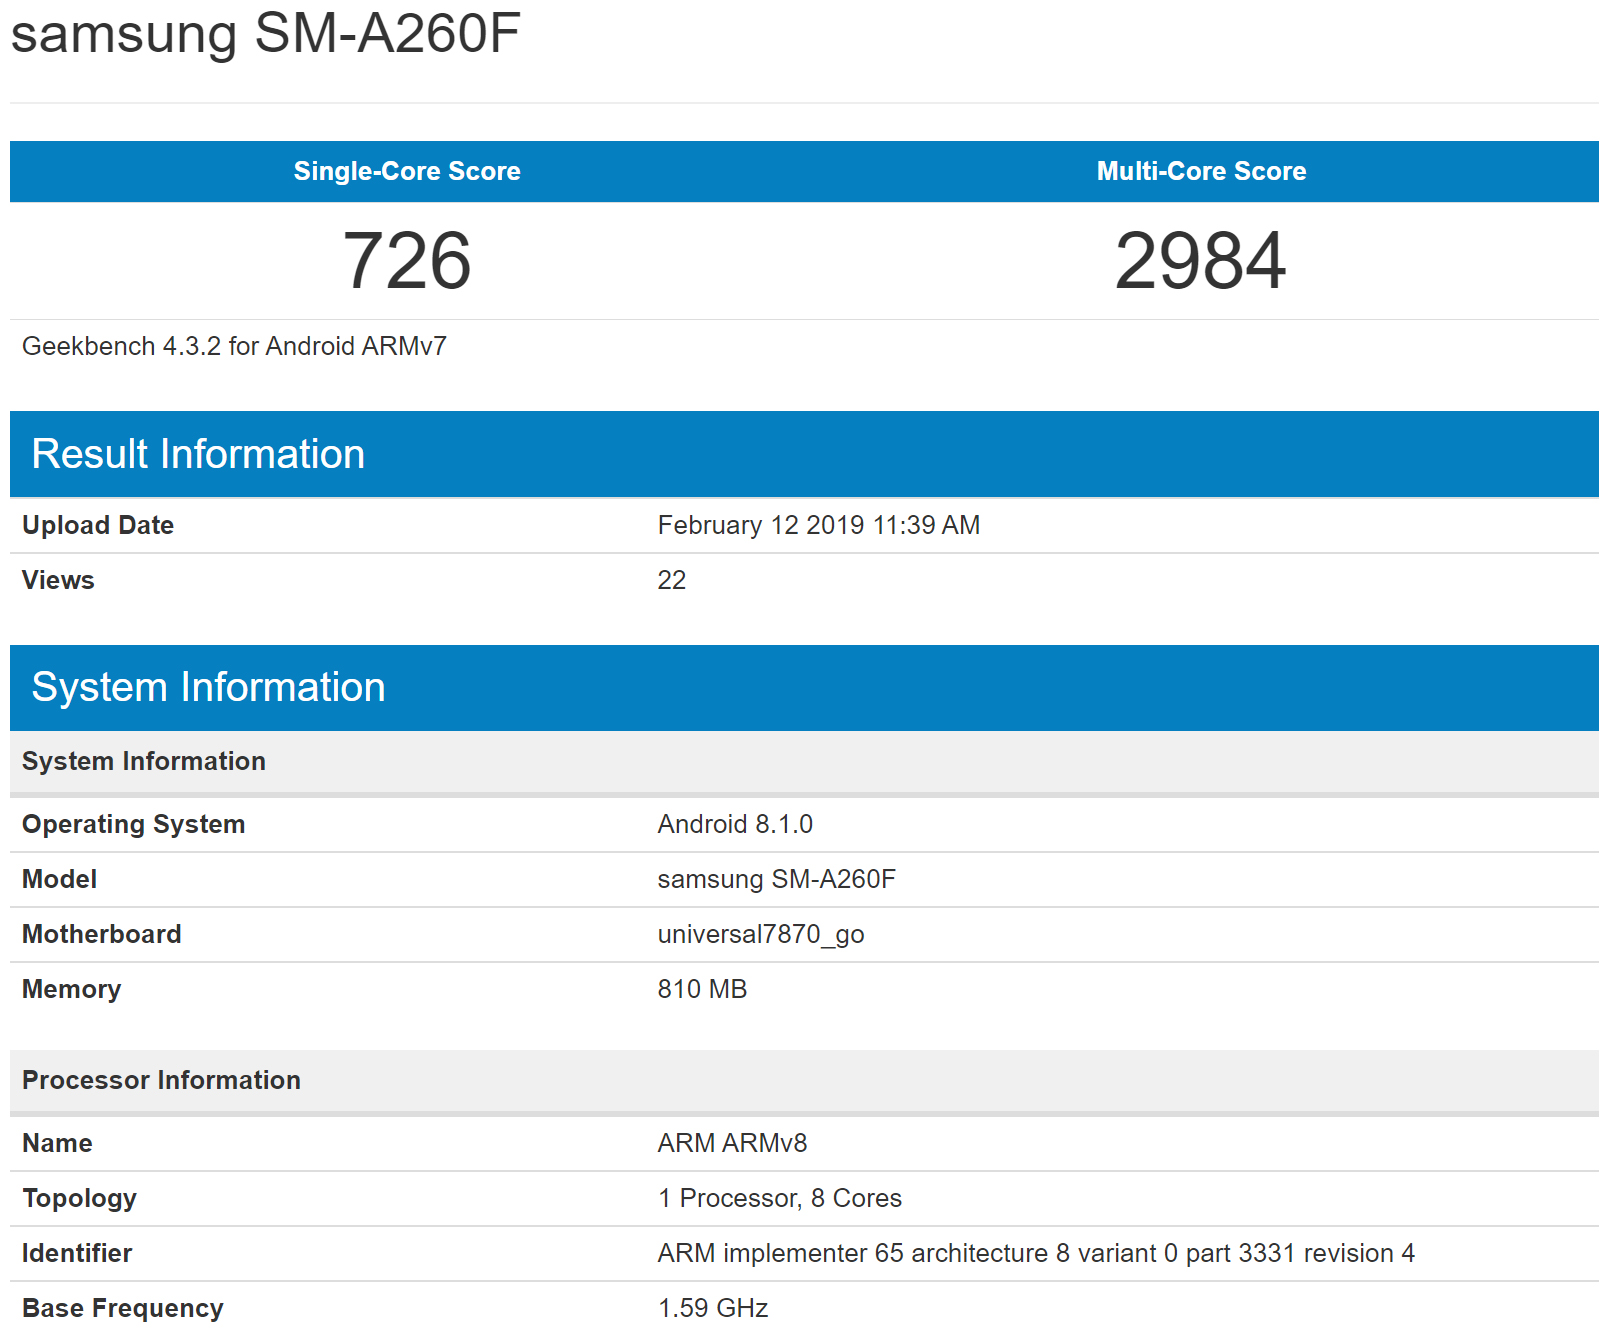The image size is (1608, 1340).
Task: Click the Android 8.1.0 operating system value
Action: point(734,824)
